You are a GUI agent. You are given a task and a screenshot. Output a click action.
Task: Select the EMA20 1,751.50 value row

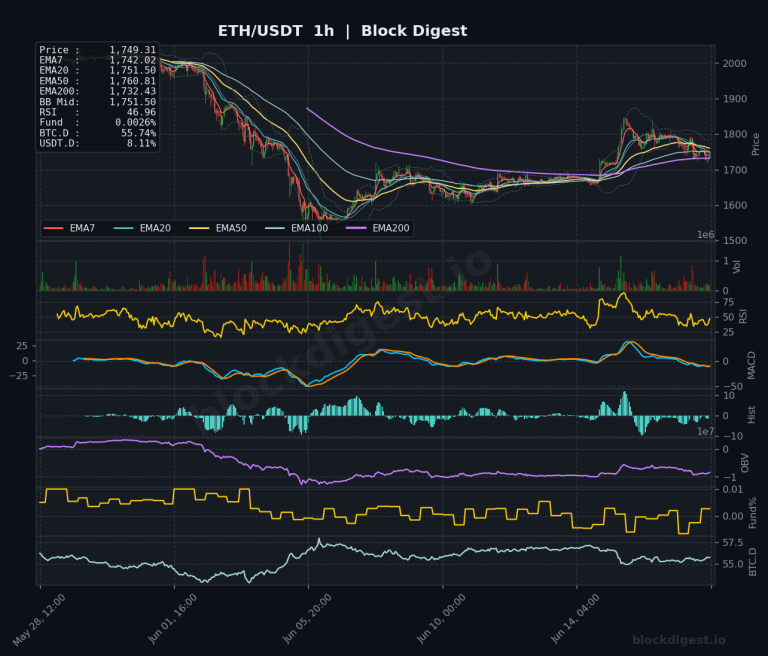click(x=97, y=71)
